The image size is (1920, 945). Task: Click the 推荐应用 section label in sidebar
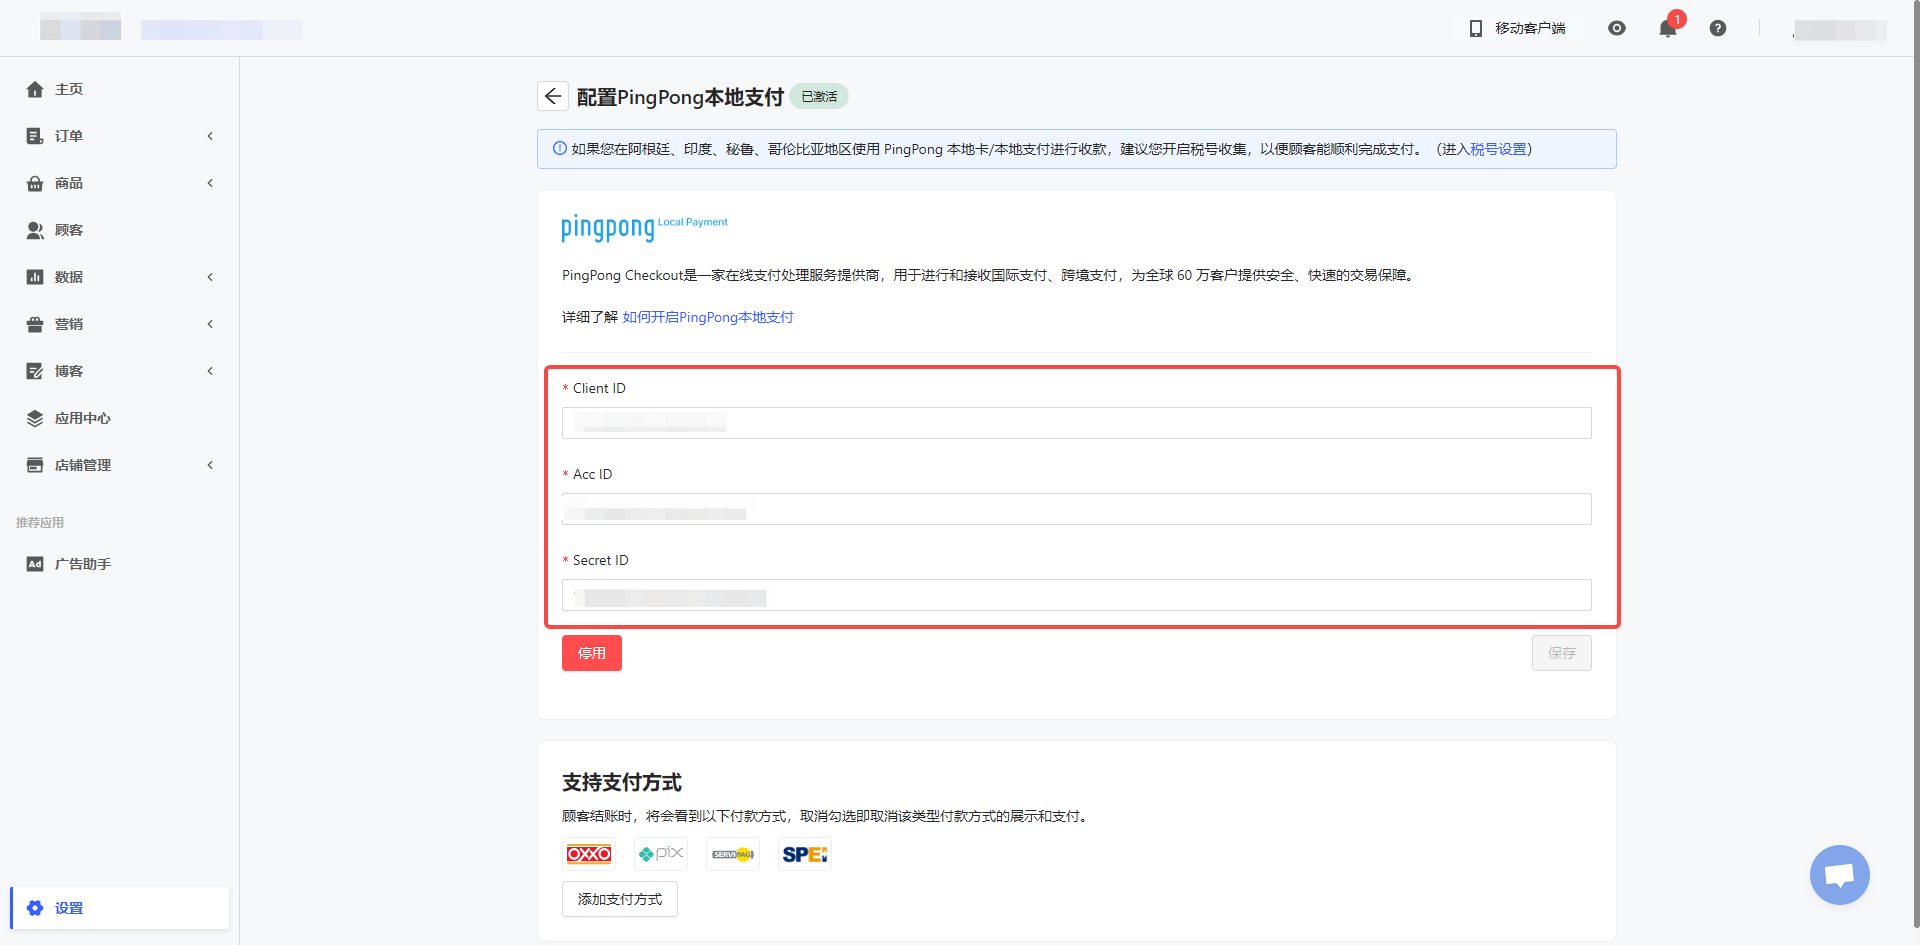tap(40, 523)
